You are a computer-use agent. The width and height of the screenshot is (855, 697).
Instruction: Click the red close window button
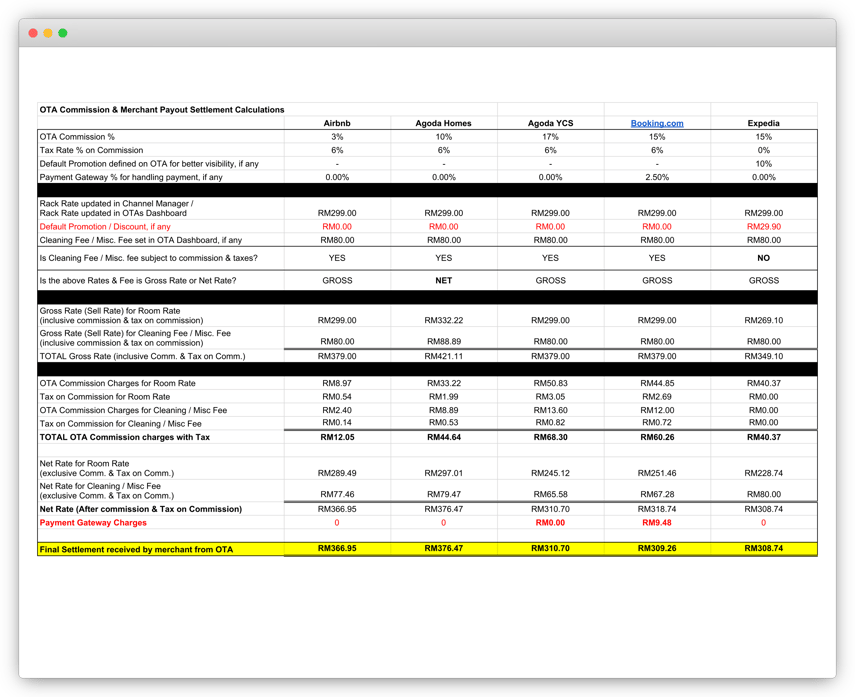[33, 33]
